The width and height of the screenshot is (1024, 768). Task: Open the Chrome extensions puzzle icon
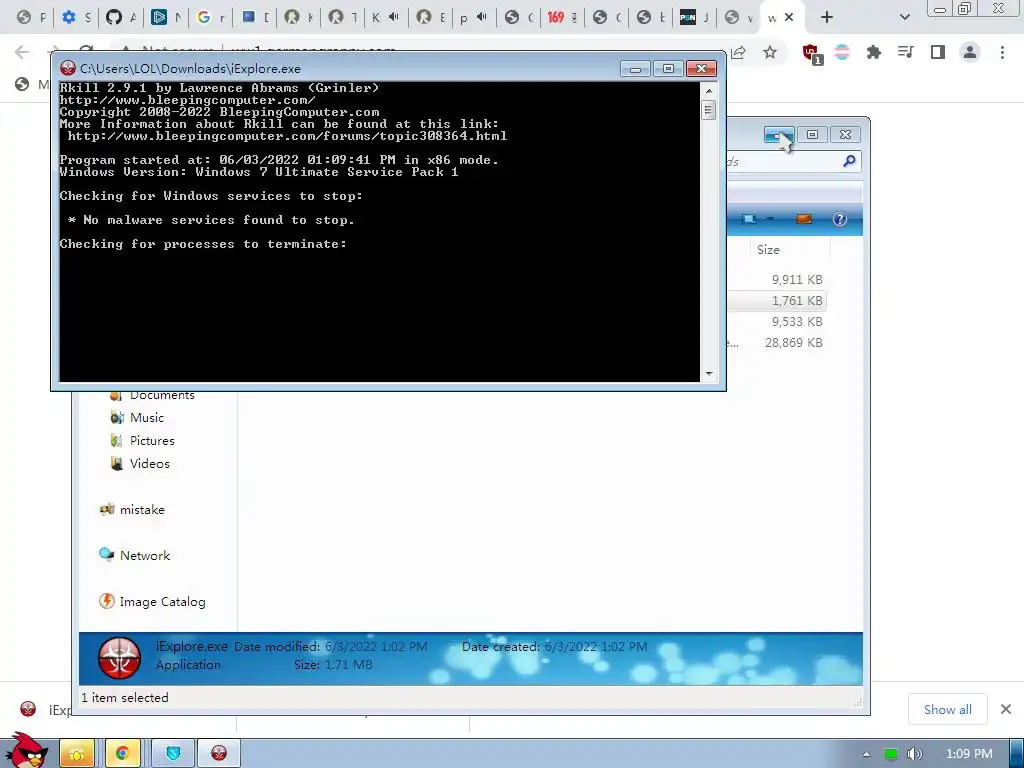tap(873, 52)
